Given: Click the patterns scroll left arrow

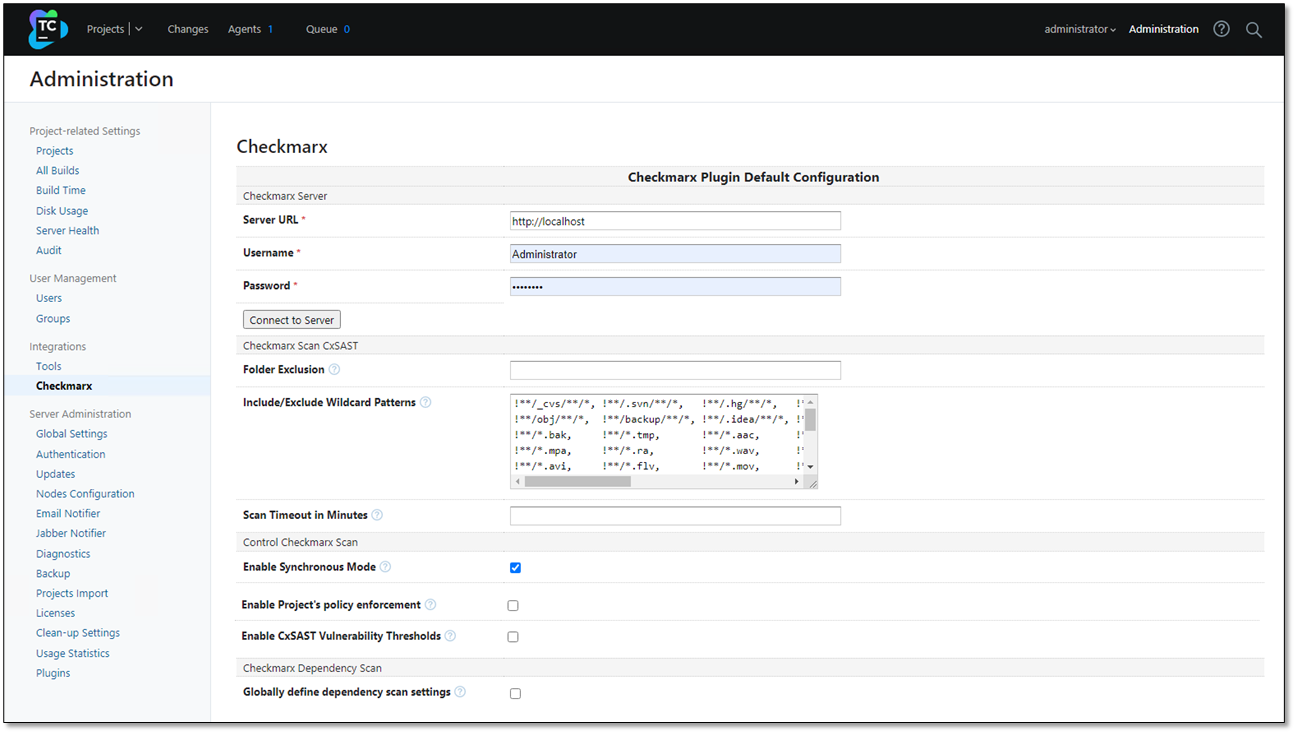Looking at the screenshot, I should click(517, 481).
